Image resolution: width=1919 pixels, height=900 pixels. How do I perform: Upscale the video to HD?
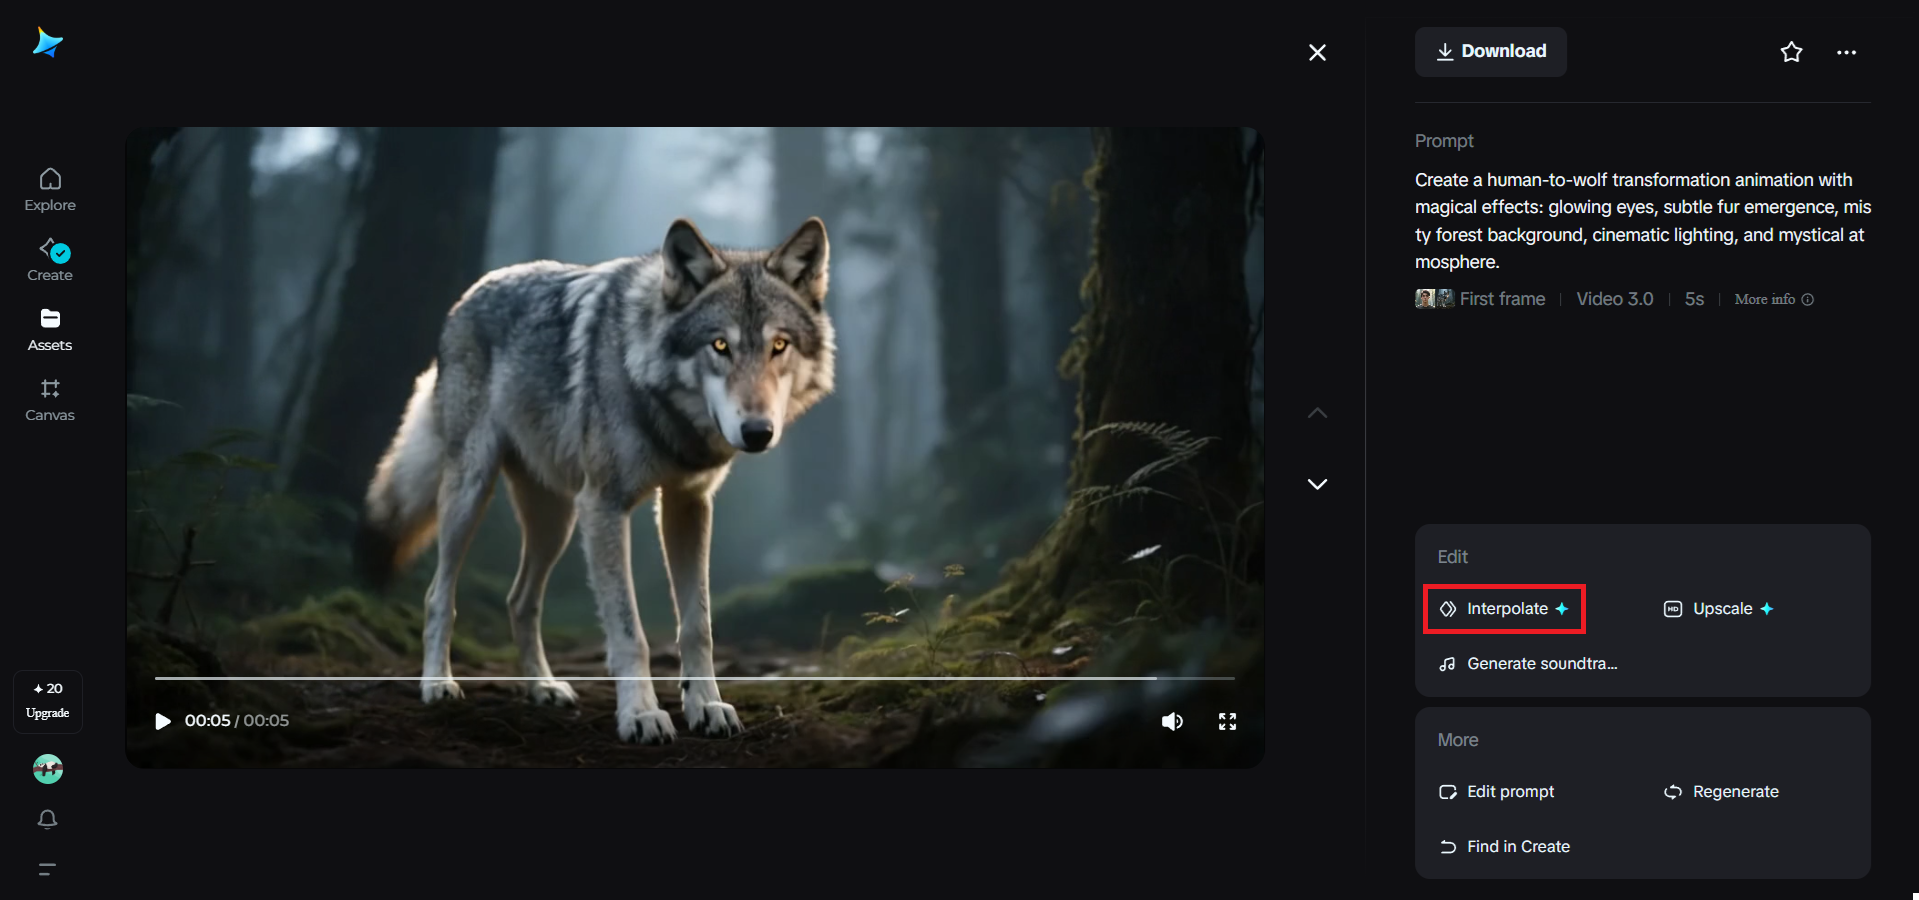(1718, 609)
